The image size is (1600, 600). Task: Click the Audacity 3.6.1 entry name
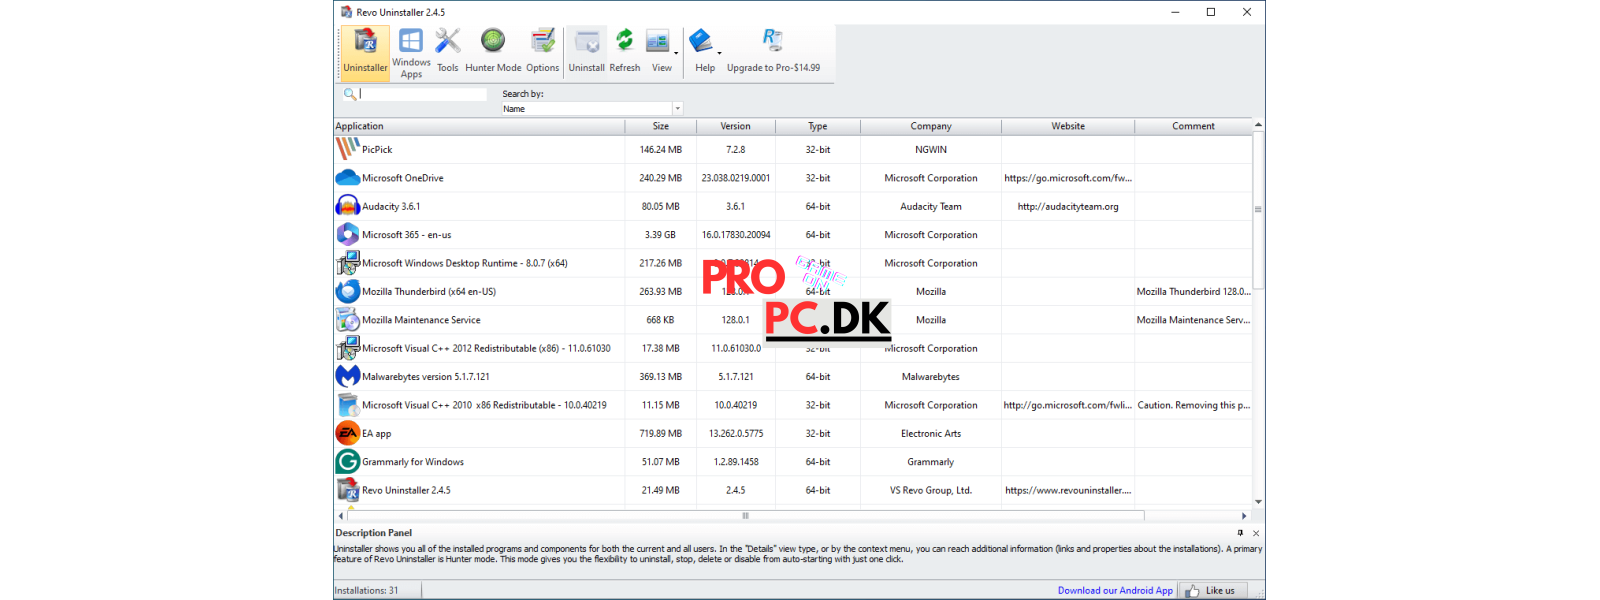pos(391,207)
